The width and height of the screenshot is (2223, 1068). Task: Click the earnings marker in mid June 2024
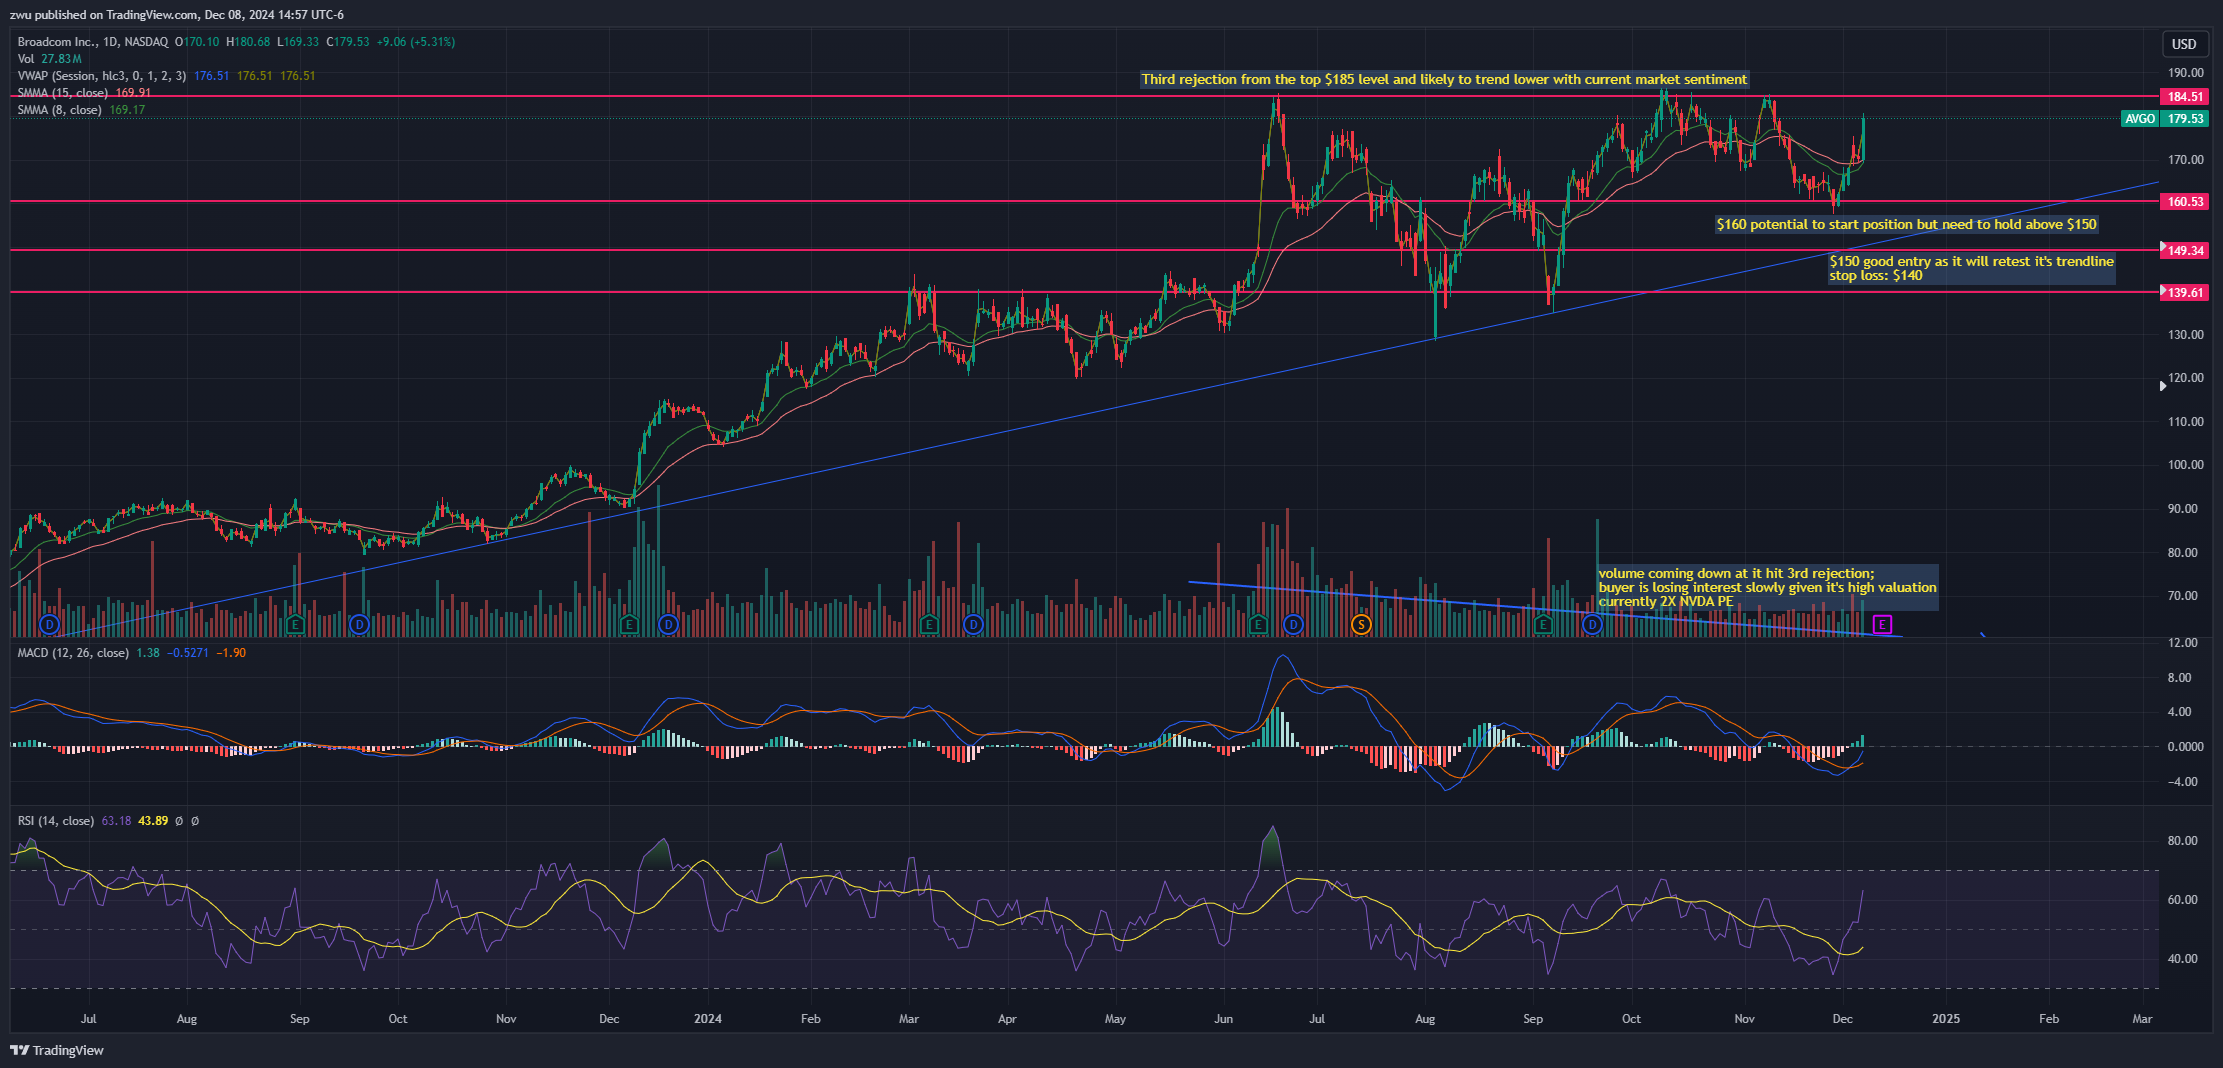[1259, 625]
